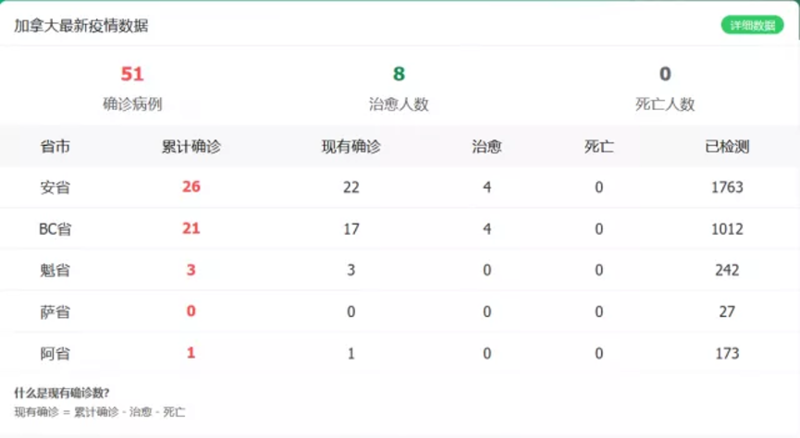The image size is (800, 438).
Task: Click the 已检测 column header
Action: pos(727,146)
